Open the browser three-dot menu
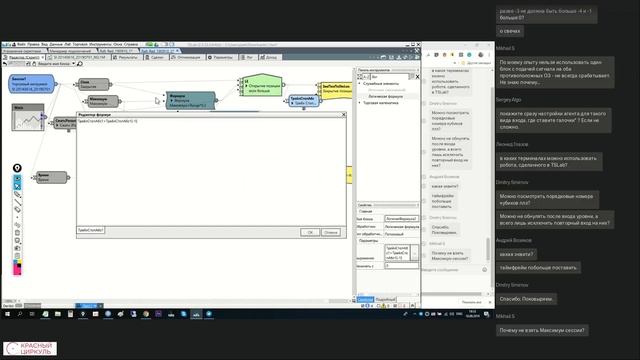 (489, 55)
